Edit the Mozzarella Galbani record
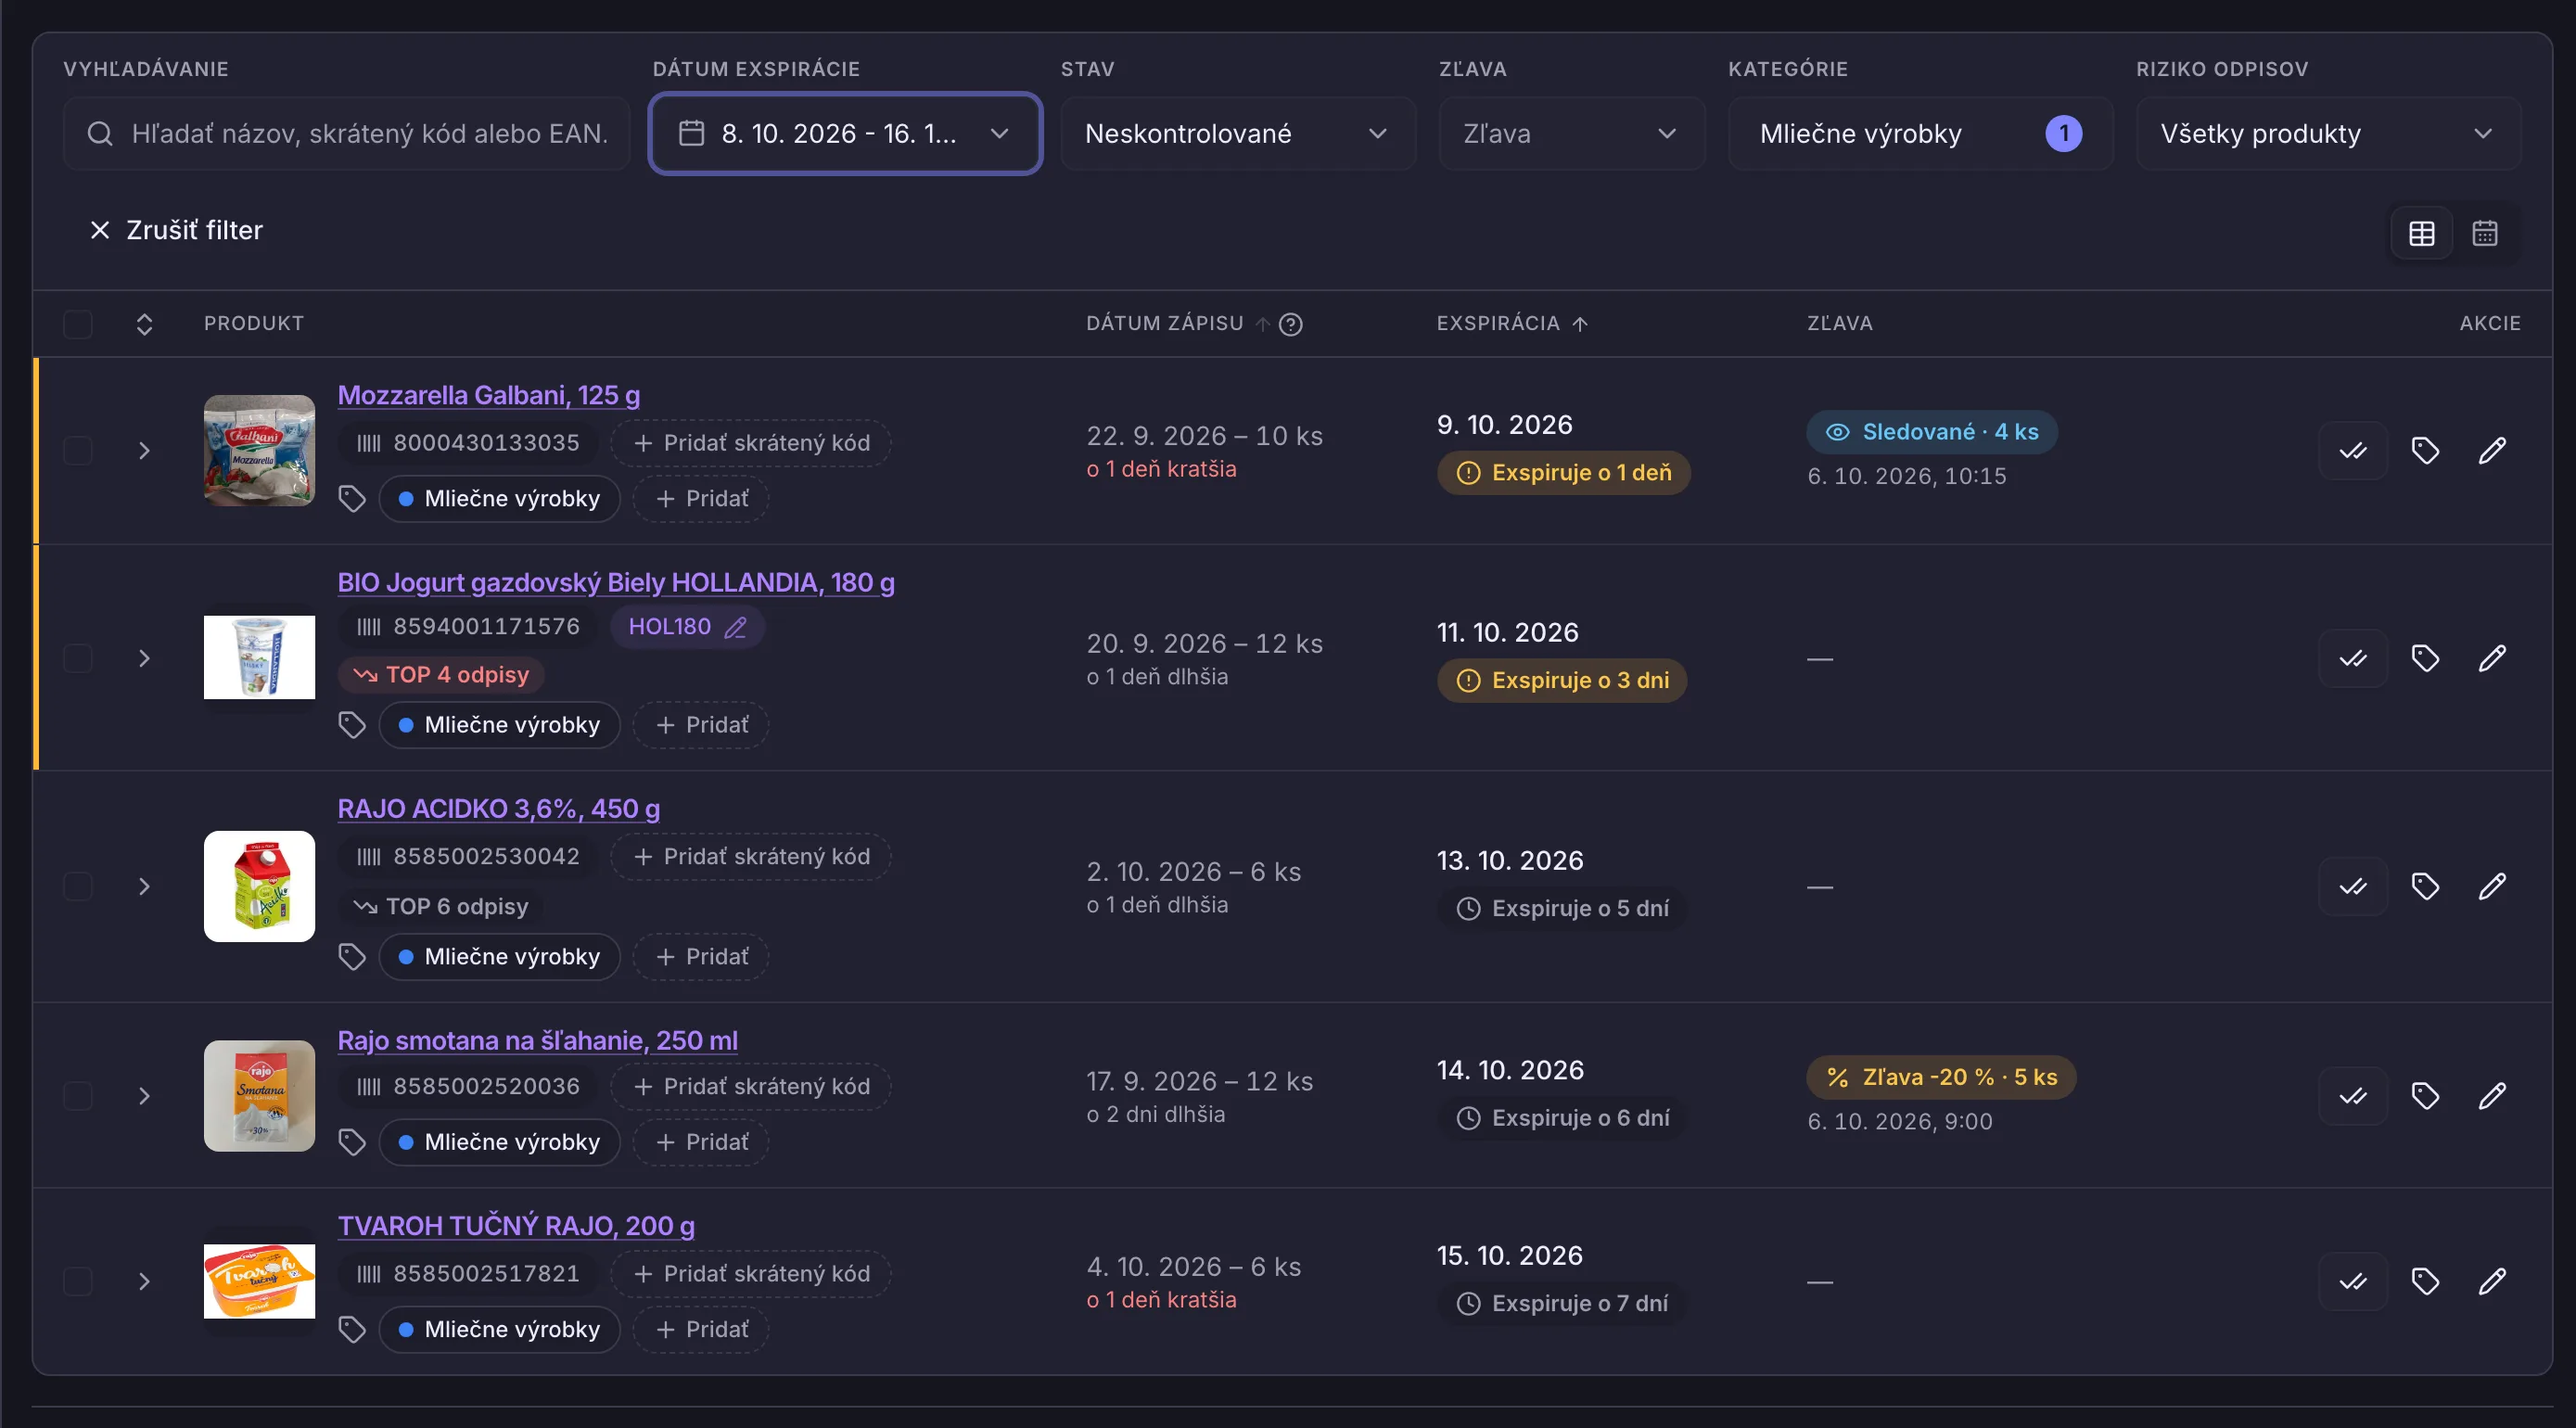The width and height of the screenshot is (2576, 1428). pos(2492,451)
